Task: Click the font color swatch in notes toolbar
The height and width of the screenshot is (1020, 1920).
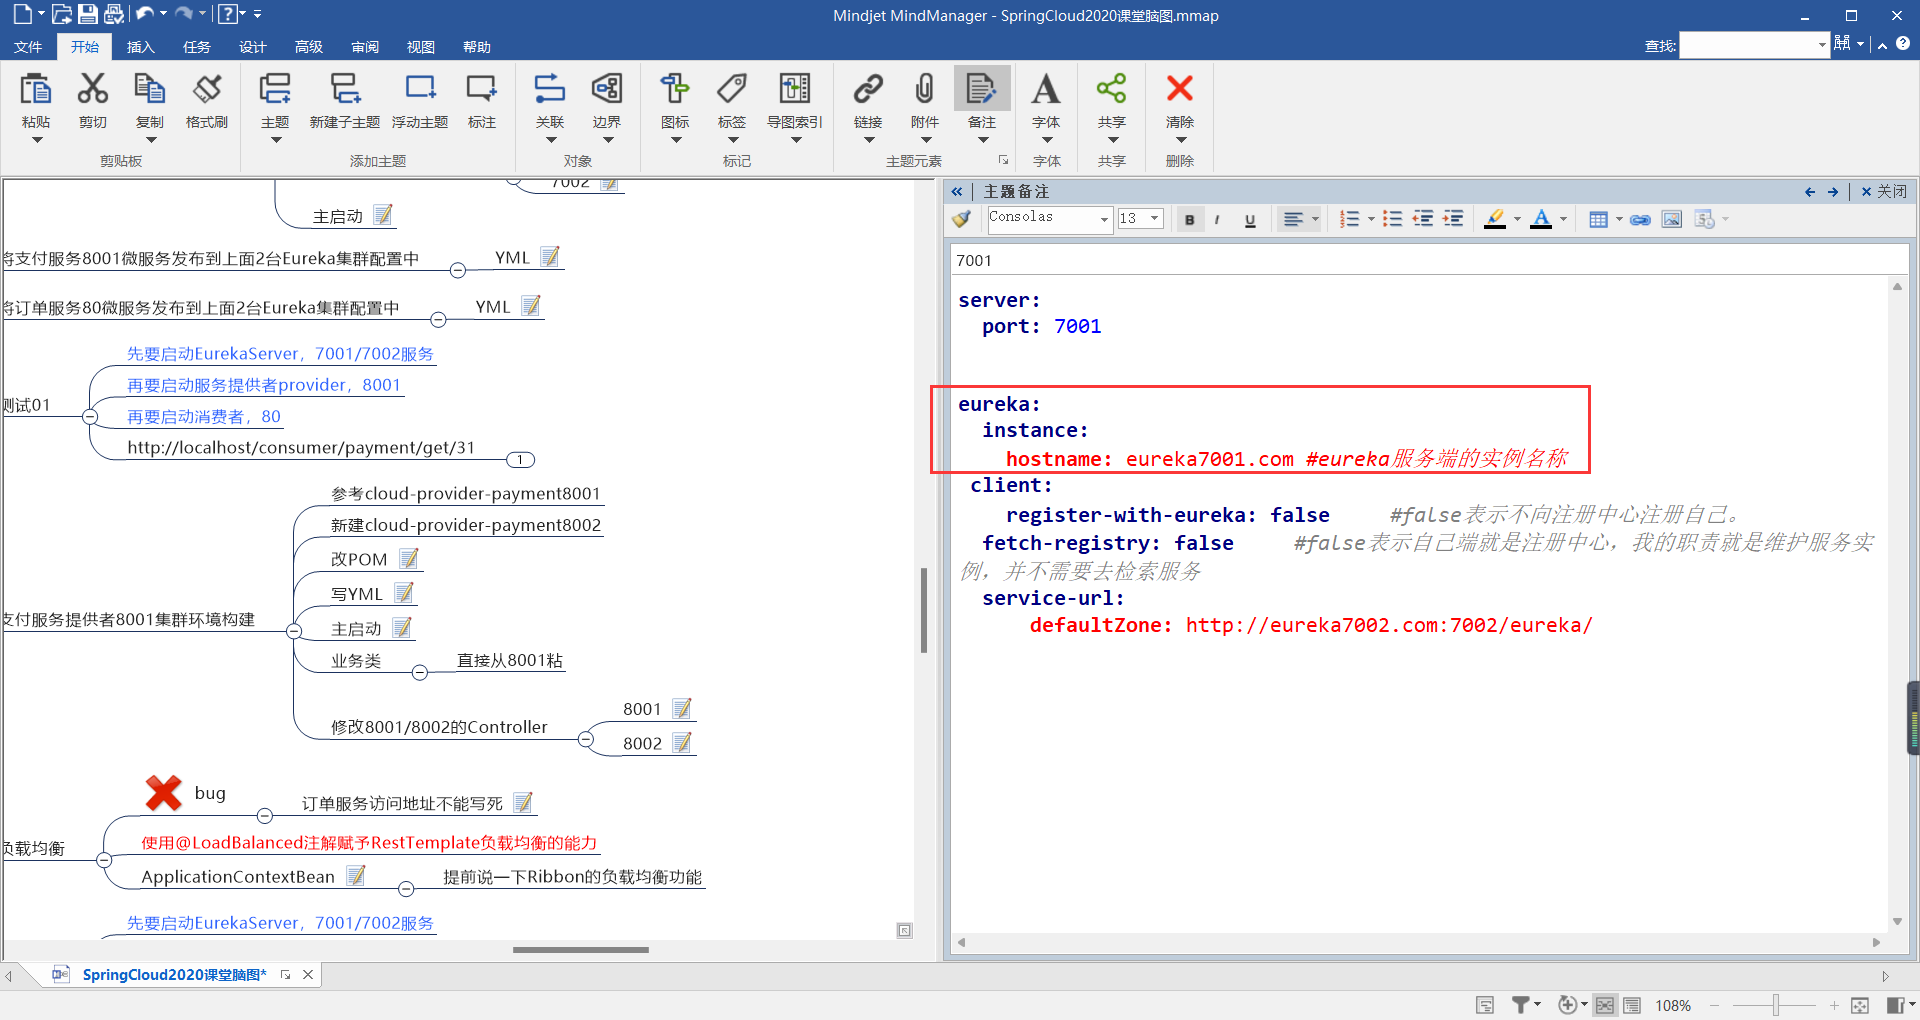Action: pos(1541,220)
